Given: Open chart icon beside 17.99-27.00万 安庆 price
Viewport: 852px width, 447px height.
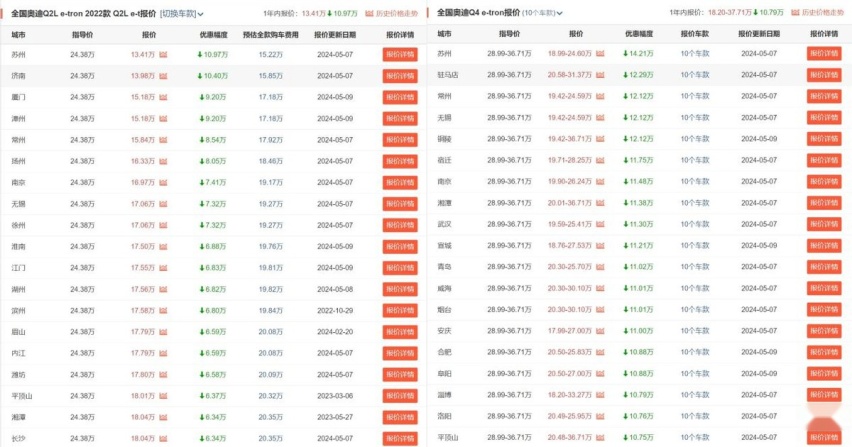Looking at the screenshot, I should (600, 331).
